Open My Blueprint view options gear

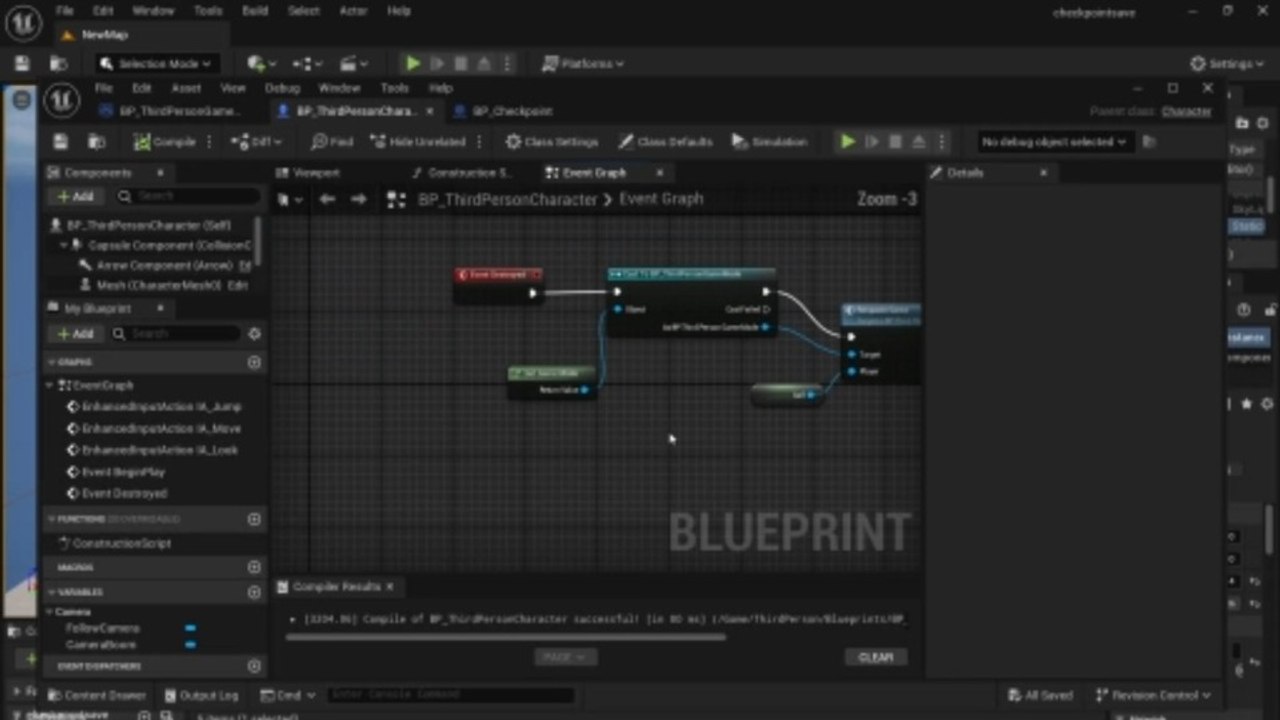pyautogui.click(x=254, y=333)
